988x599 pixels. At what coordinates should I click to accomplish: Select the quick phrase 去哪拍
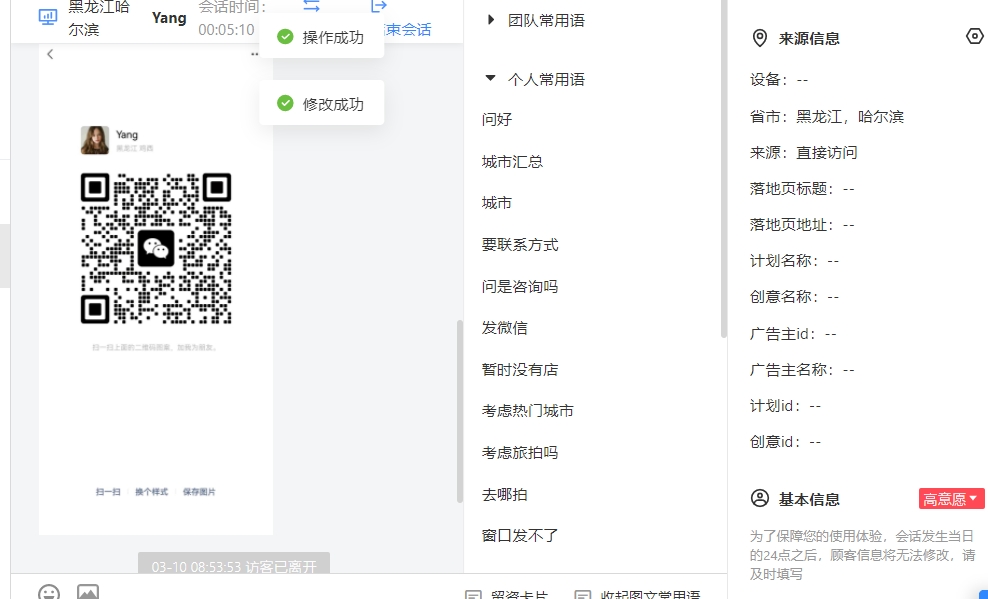click(505, 494)
